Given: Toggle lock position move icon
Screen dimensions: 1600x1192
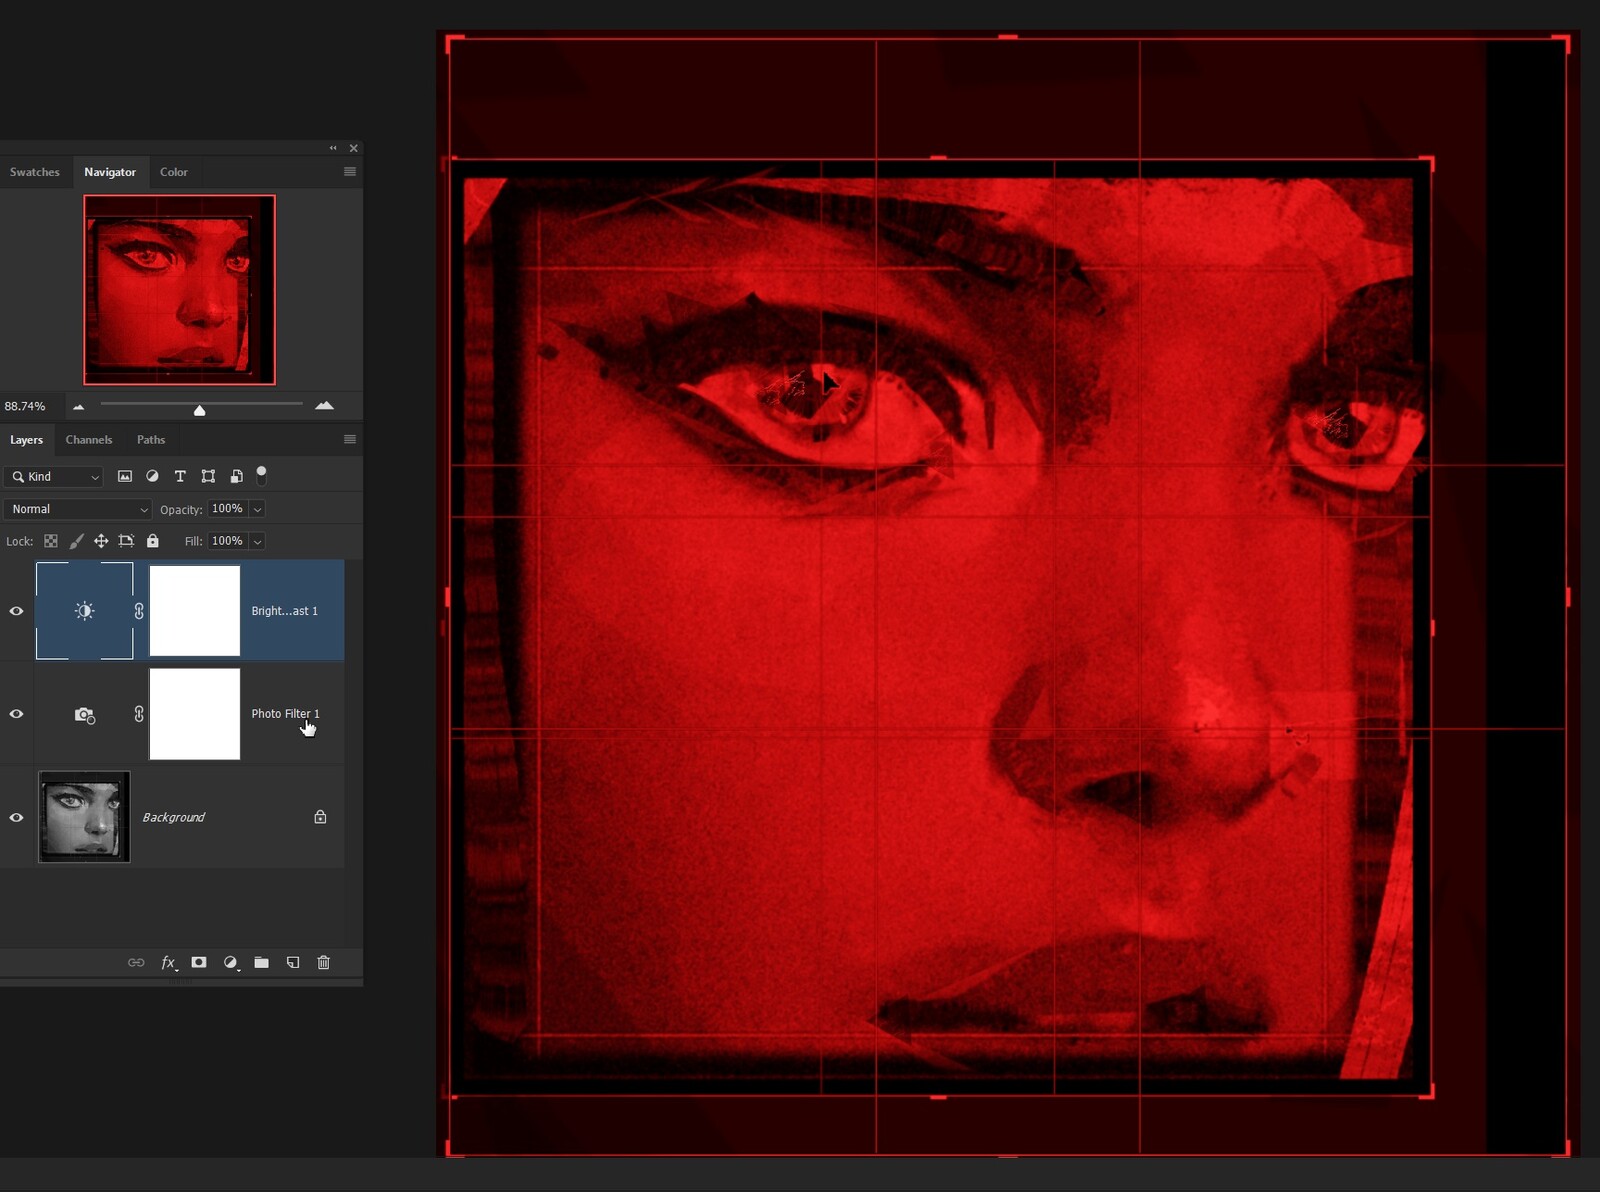Looking at the screenshot, I should pyautogui.click(x=101, y=541).
